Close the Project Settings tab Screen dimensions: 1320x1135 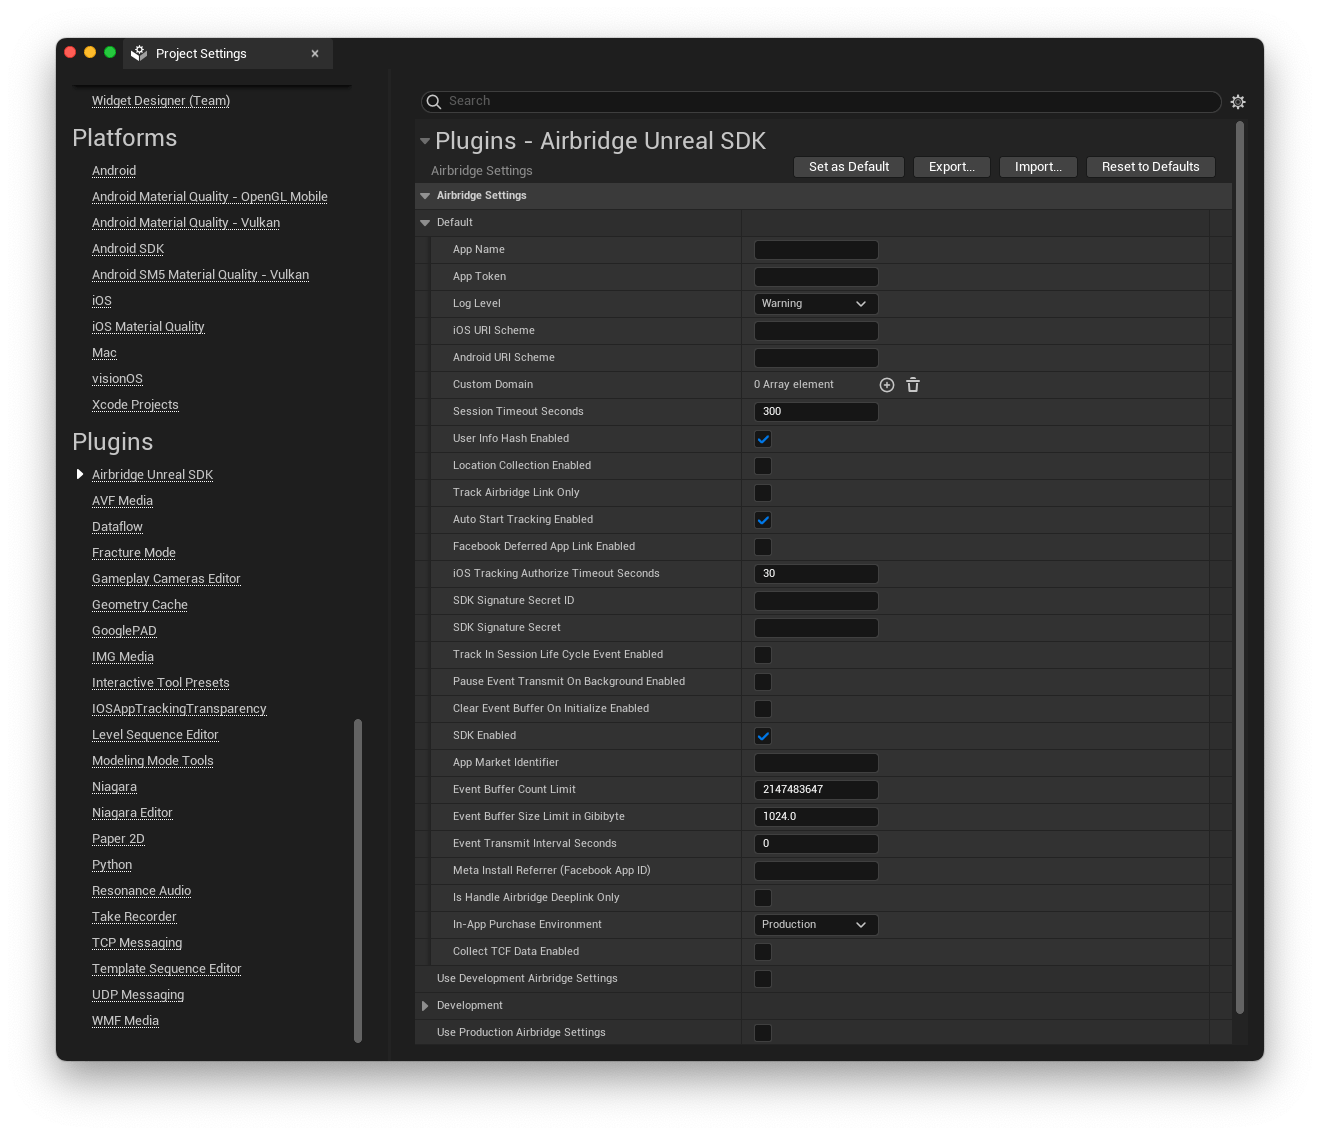coord(315,54)
